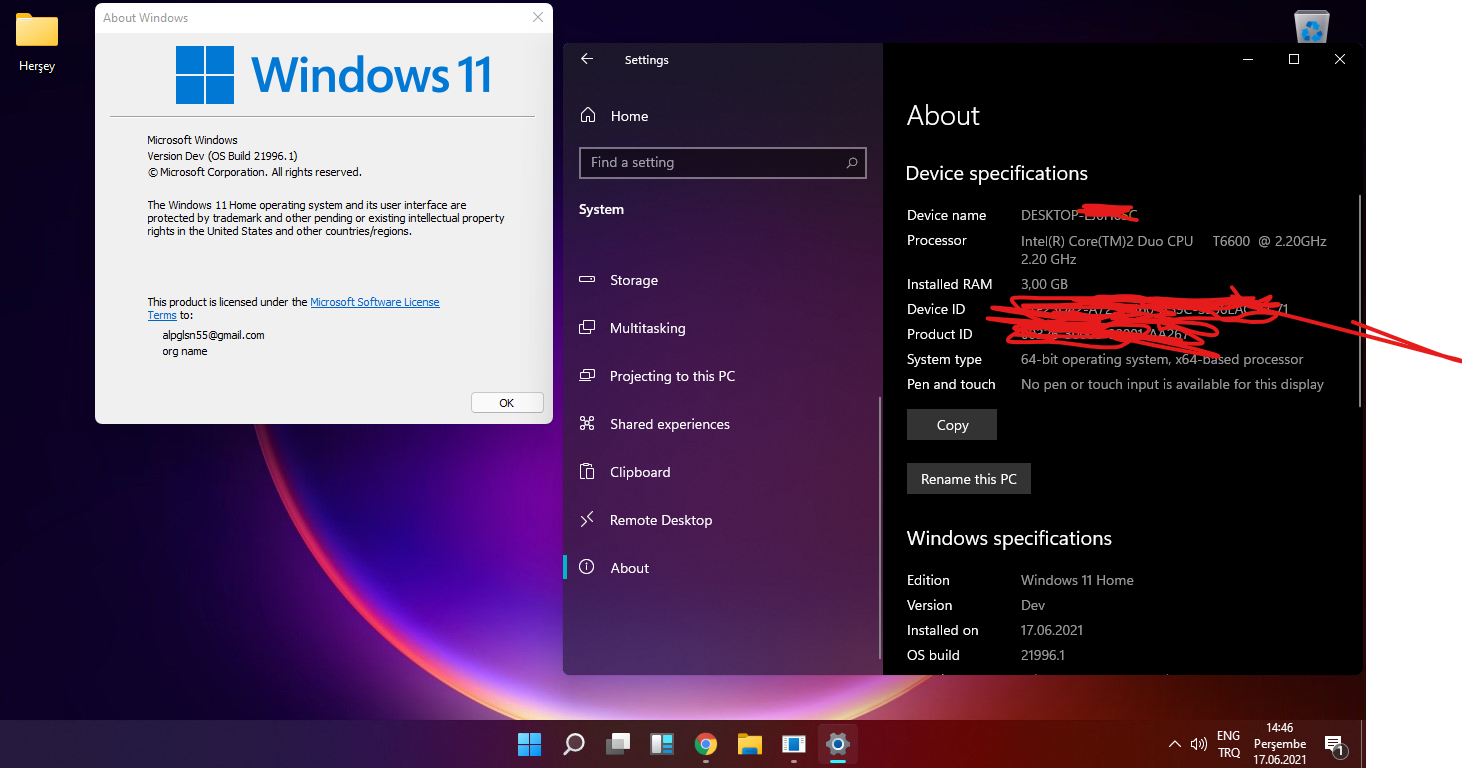Click the Version value 'Dev' in Settings
The height and width of the screenshot is (768, 1465).
(1033, 605)
